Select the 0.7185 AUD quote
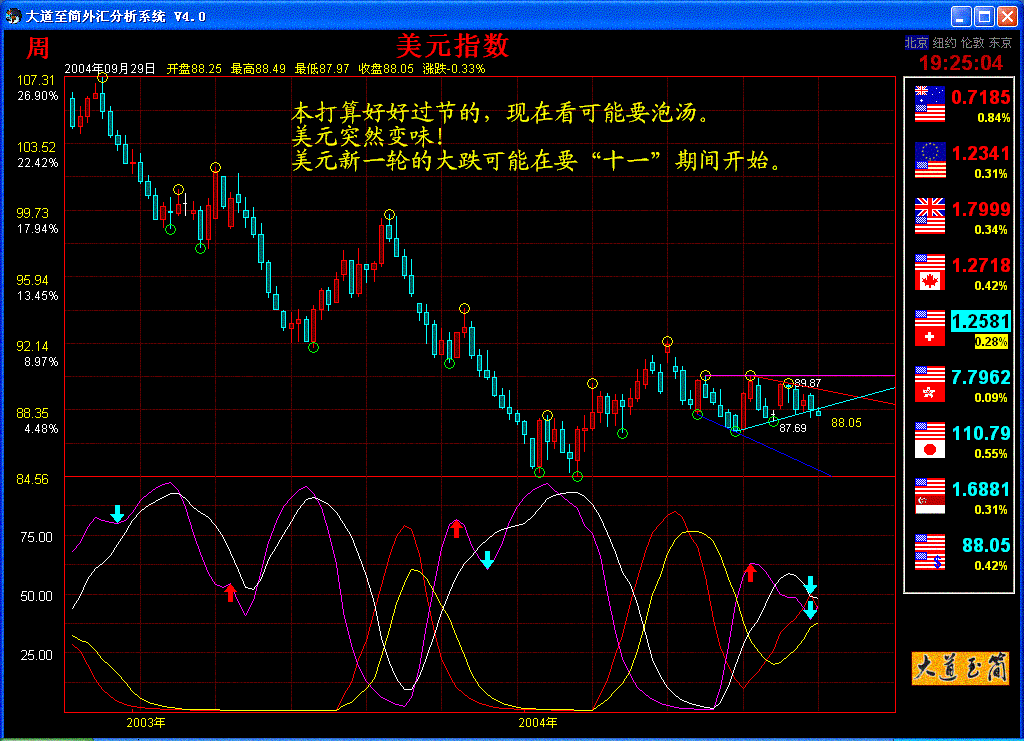1024x741 pixels. [x=980, y=98]
